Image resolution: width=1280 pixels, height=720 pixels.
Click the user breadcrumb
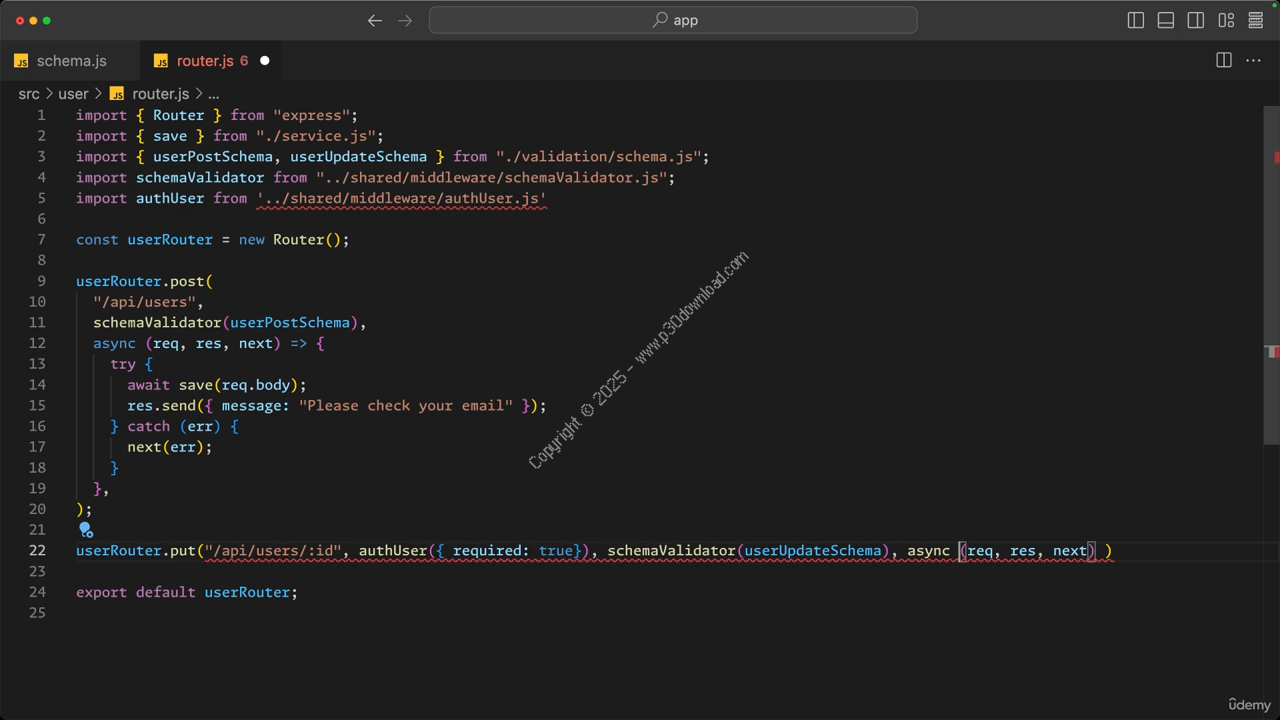click(73, 94)
